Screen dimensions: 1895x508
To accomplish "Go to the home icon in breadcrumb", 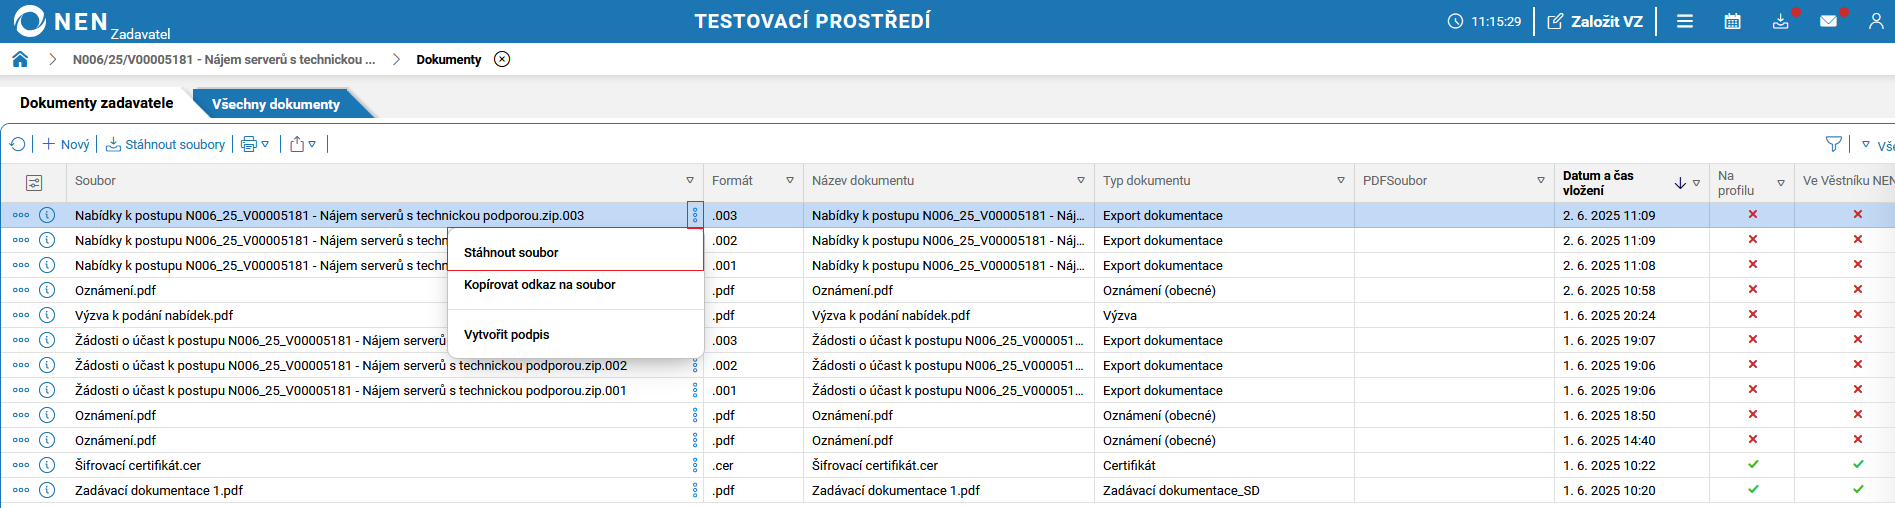I will point(20,59).
